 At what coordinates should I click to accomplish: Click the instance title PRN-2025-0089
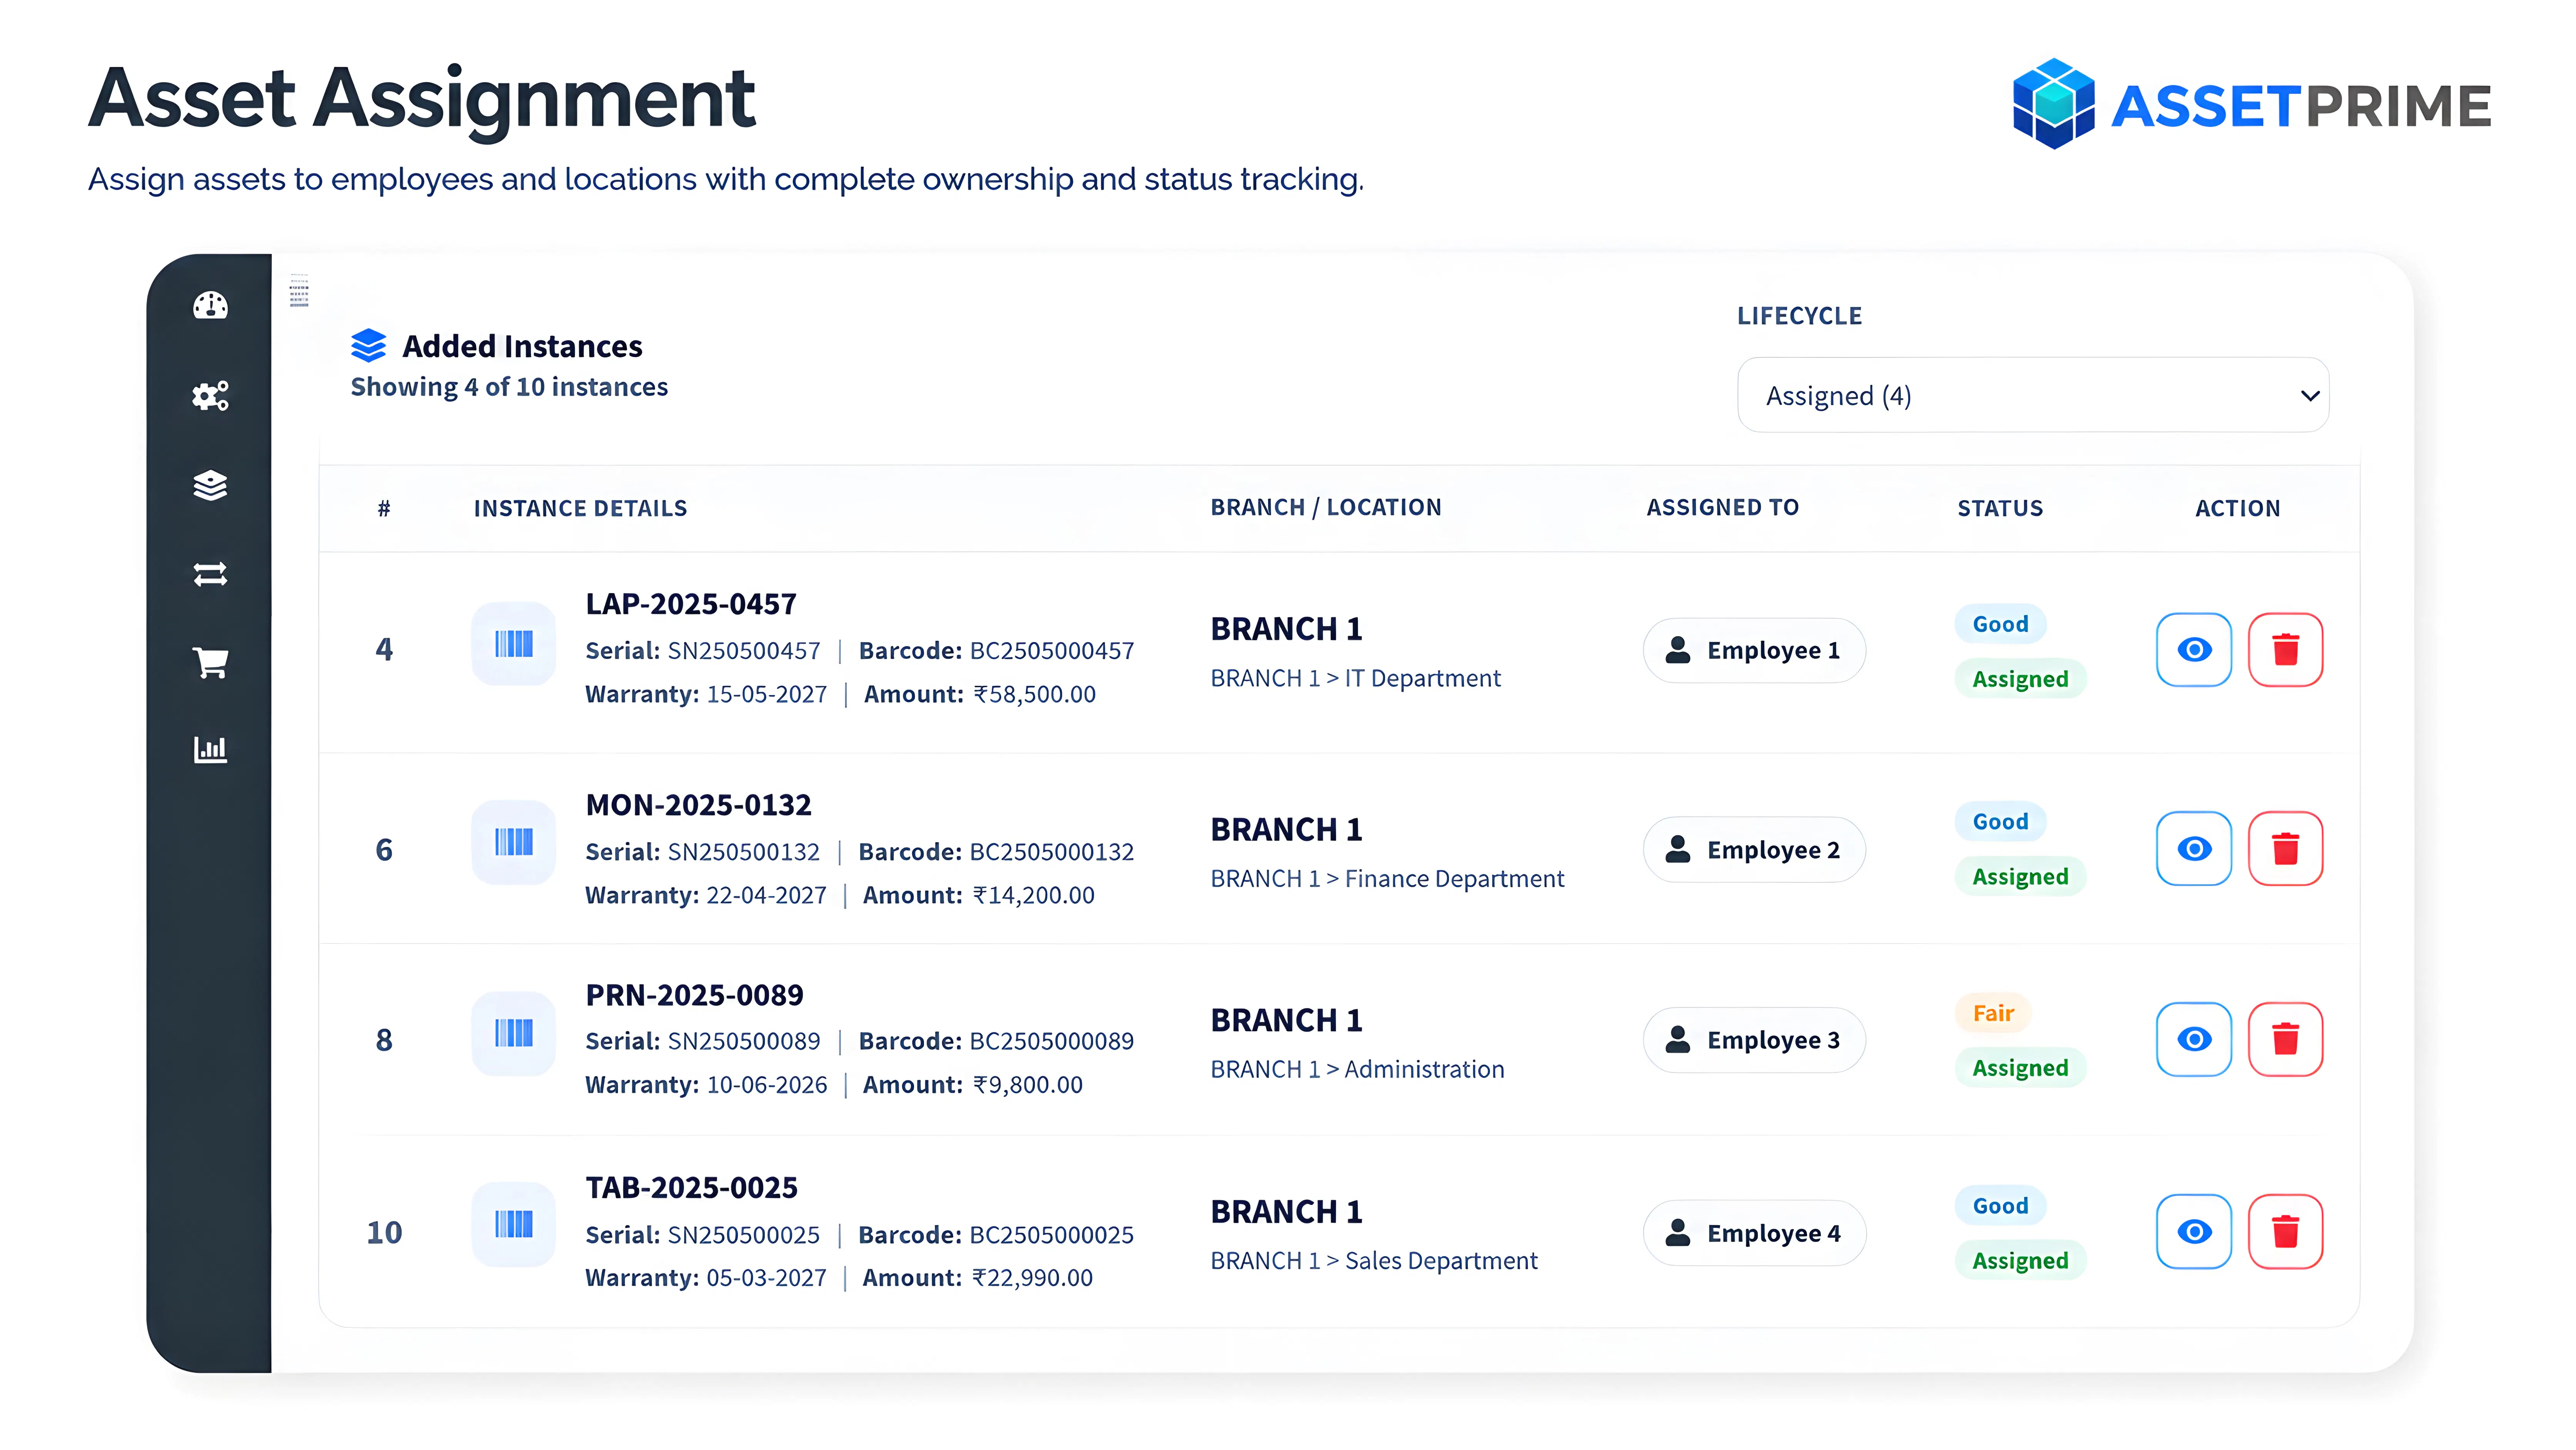694,995
